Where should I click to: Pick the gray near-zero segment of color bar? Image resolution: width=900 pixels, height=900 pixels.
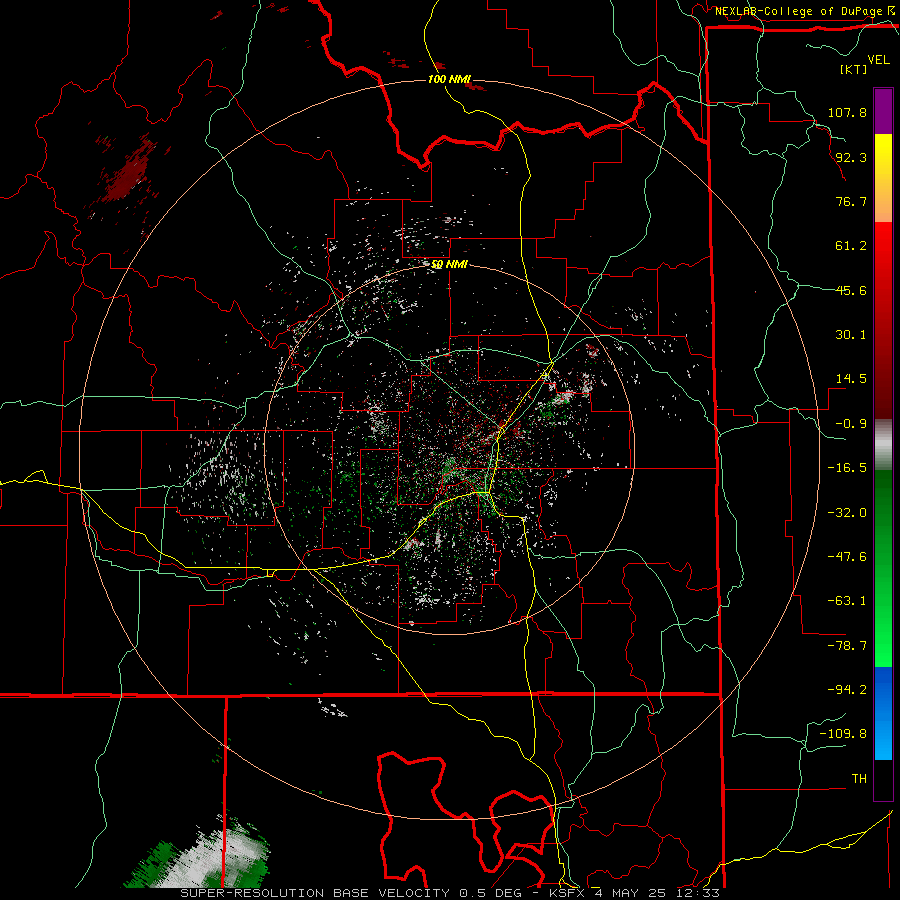[x=883, y=445]
